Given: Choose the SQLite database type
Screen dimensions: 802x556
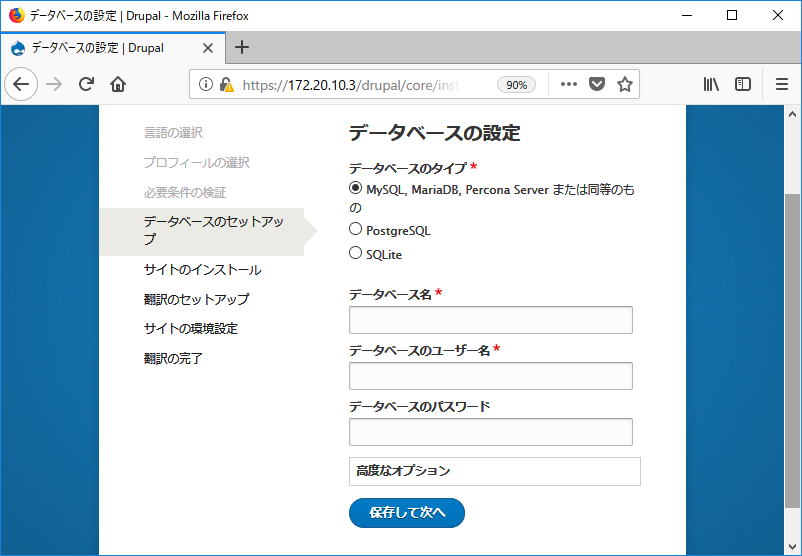Looking at the screenshot, I should [355, 253].
